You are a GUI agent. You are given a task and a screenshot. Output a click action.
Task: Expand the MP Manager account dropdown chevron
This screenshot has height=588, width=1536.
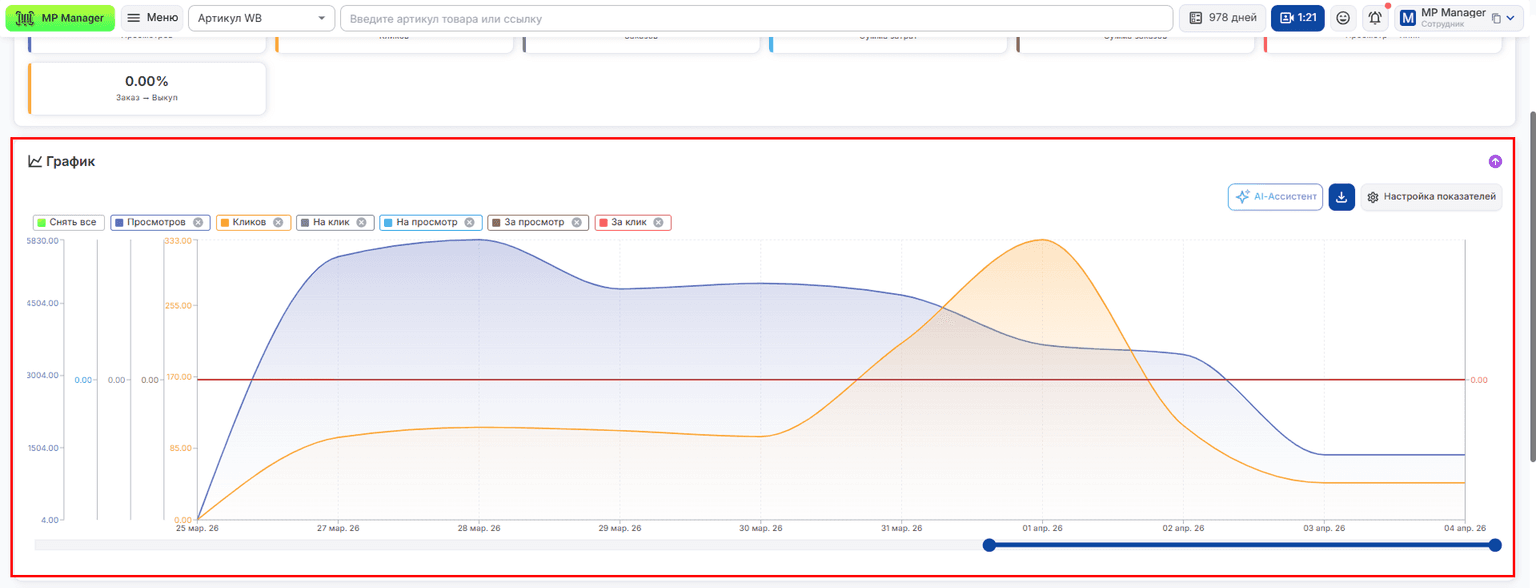tap(1511, 18)
